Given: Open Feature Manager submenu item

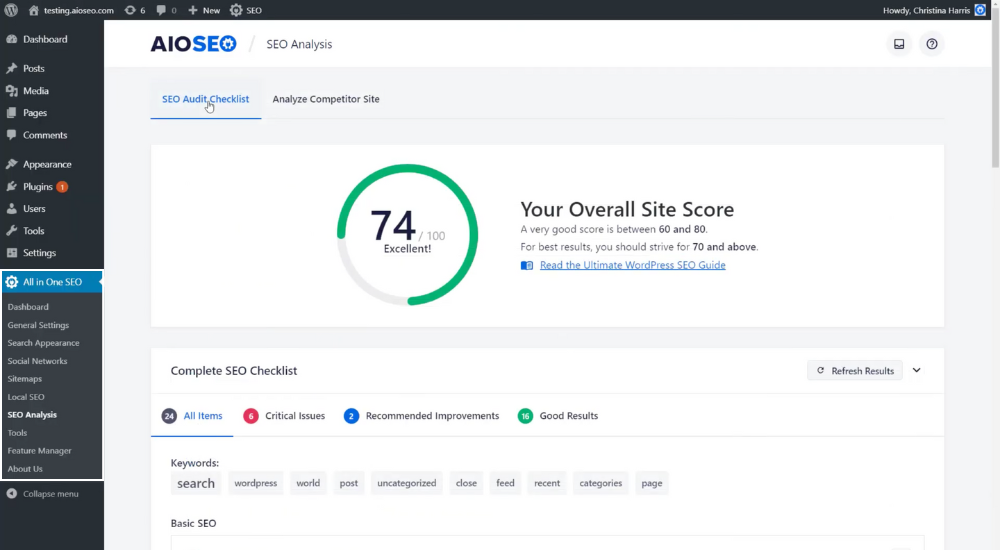Looking at the screenshot, I should [x=40, y=450].
